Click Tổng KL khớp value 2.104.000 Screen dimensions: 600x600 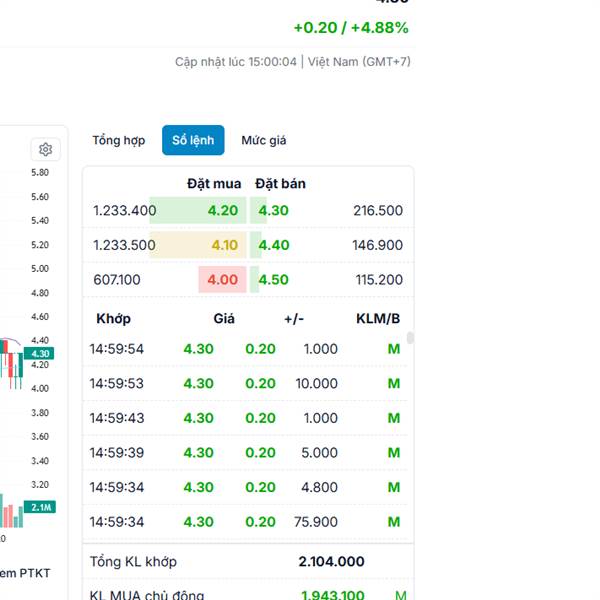click(x=331, y=561)
